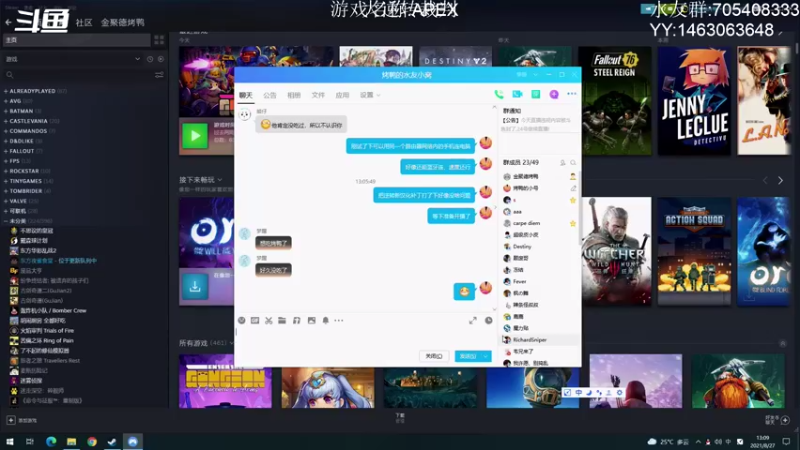Start a video call in the QQ group

(517, 94)
